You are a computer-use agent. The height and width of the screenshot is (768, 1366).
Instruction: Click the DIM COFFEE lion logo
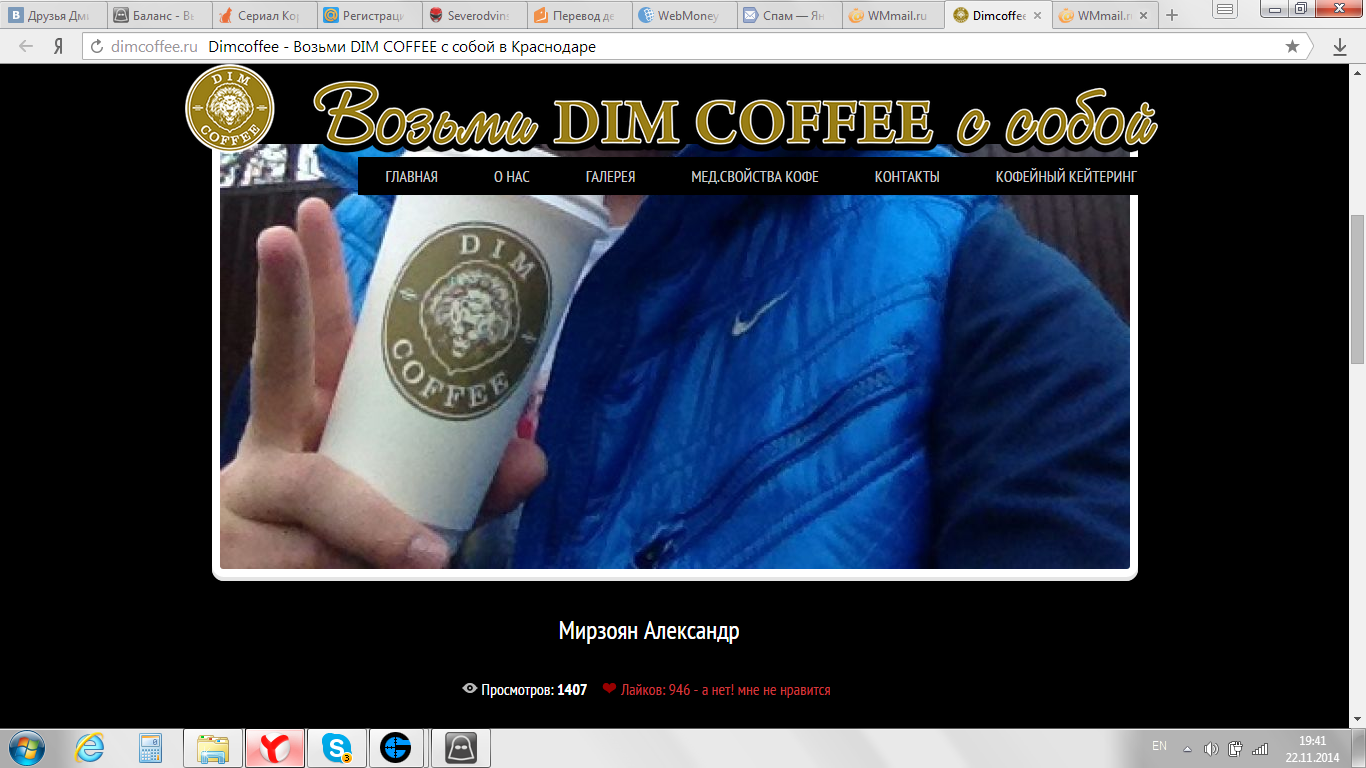(230, 108)
